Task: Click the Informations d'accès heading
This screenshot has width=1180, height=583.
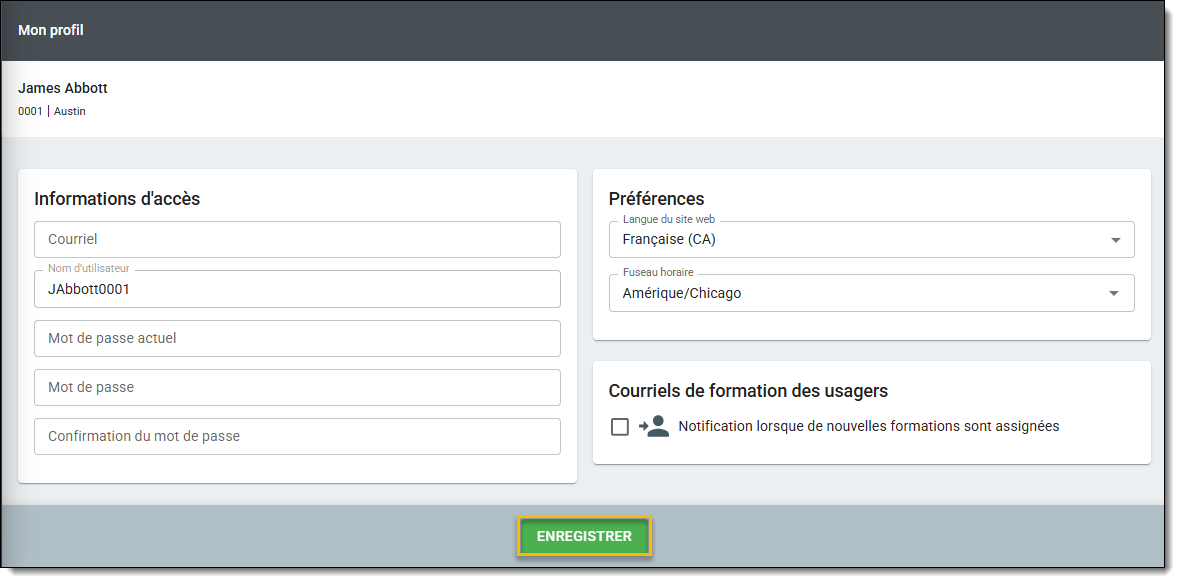Action: 117,199
